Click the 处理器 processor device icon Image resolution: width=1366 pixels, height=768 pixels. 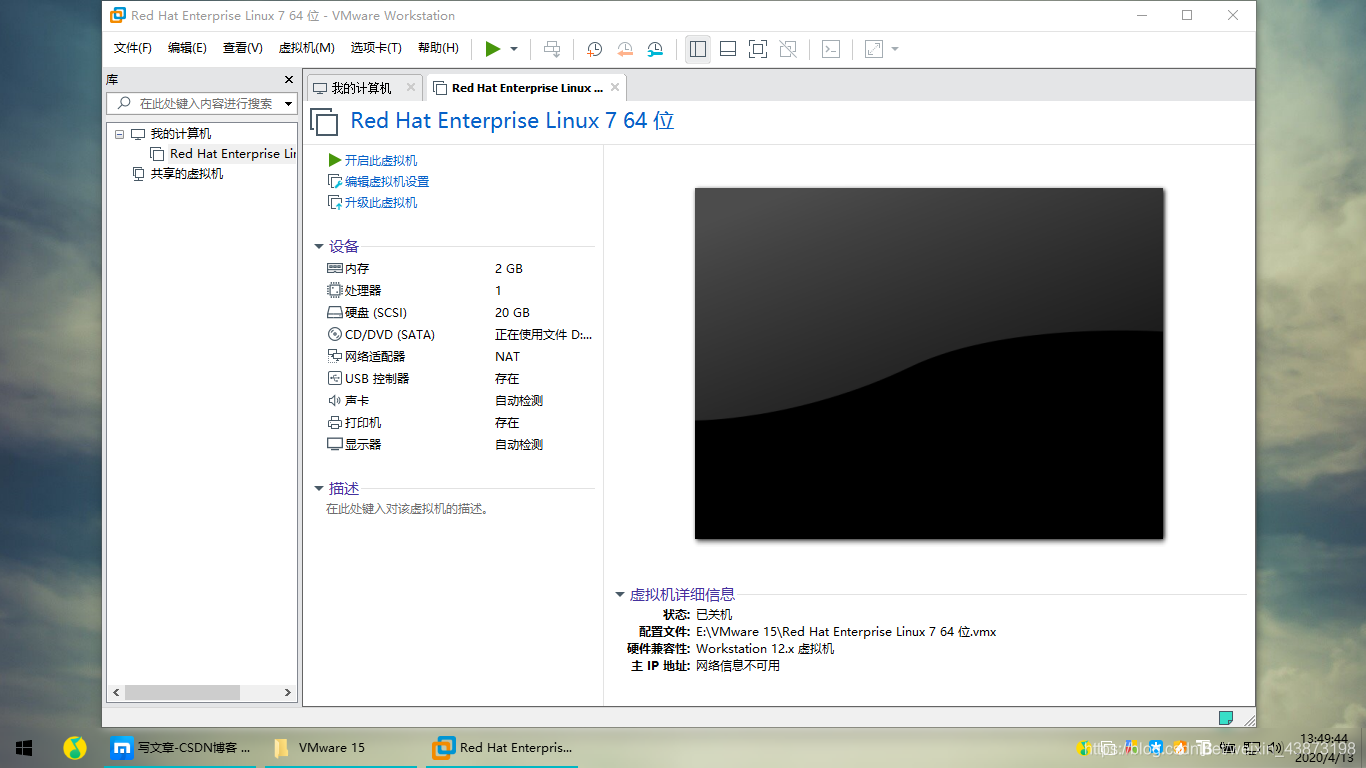pyautogui.click(x=335, y=290)
